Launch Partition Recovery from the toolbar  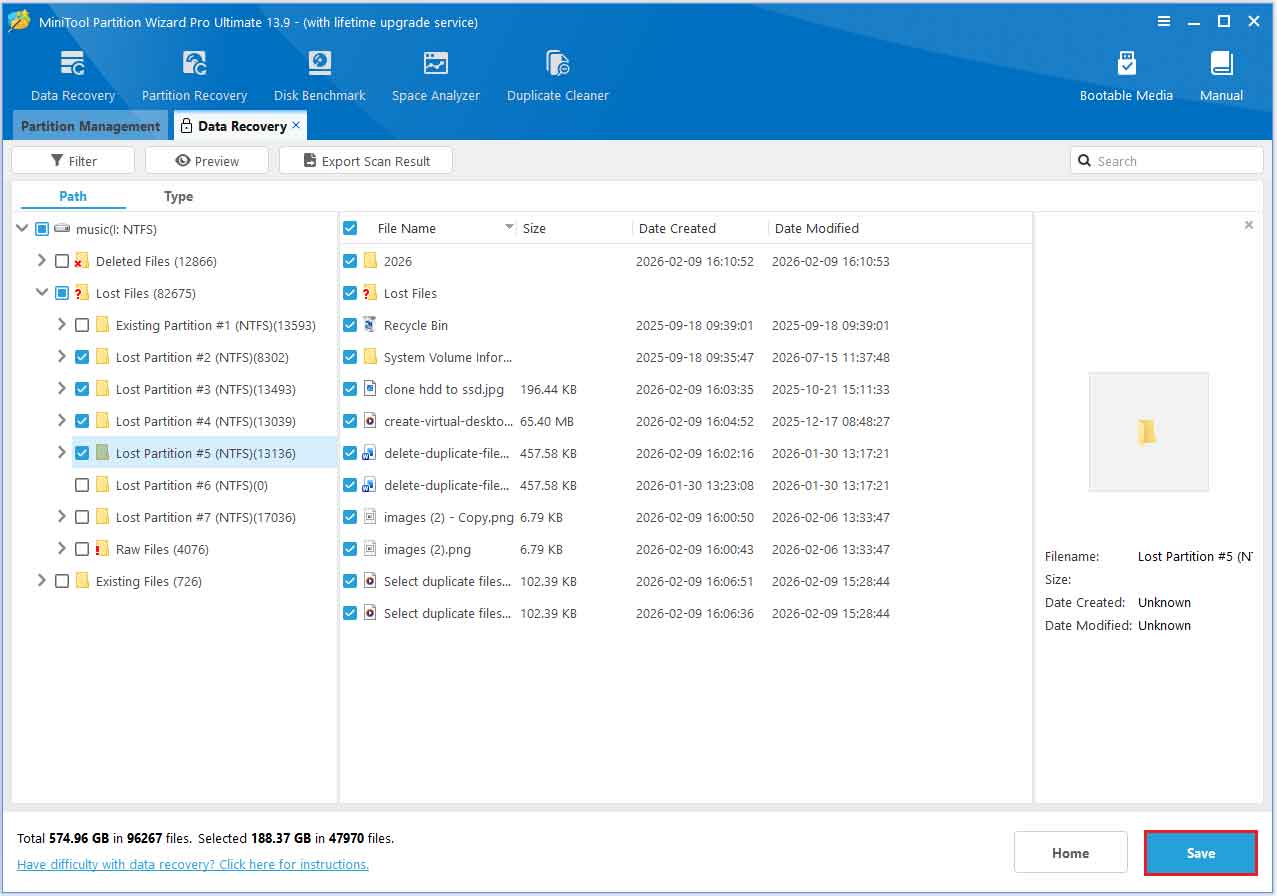tap(194, 64)
